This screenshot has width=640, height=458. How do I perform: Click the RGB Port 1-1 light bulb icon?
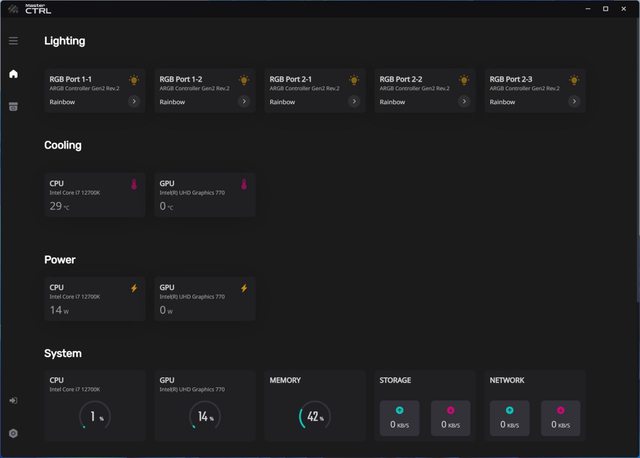pyautogui.click(x=134, y=80)
